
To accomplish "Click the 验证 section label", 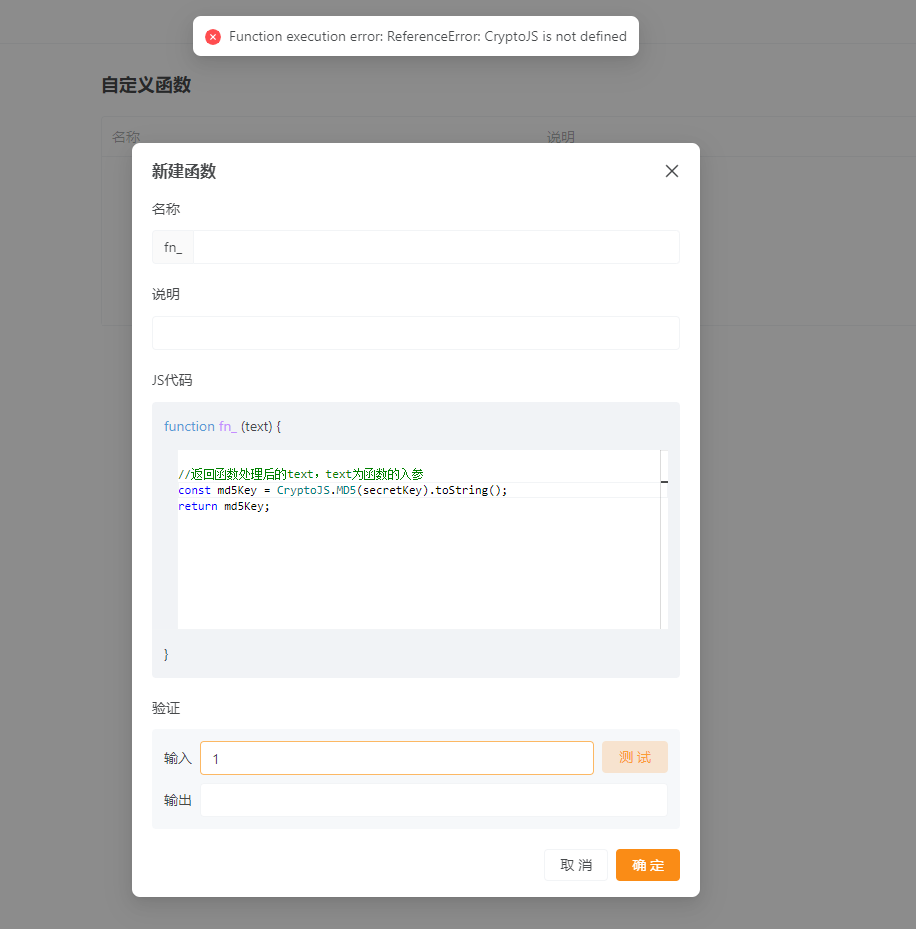I will pos(166,708).
